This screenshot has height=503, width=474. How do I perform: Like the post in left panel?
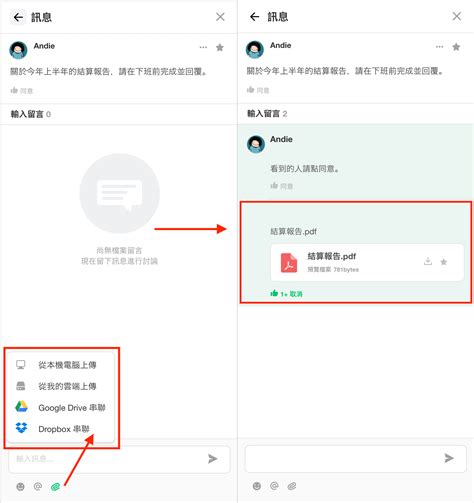(x=22, y=90)
